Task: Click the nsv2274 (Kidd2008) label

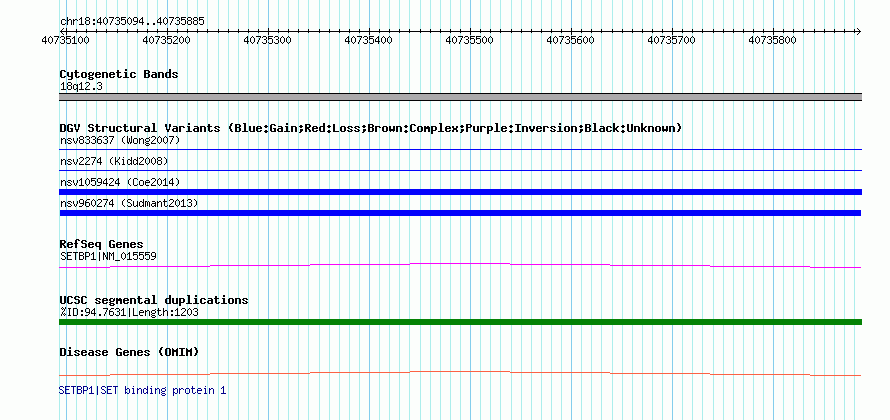Action: 114,161
